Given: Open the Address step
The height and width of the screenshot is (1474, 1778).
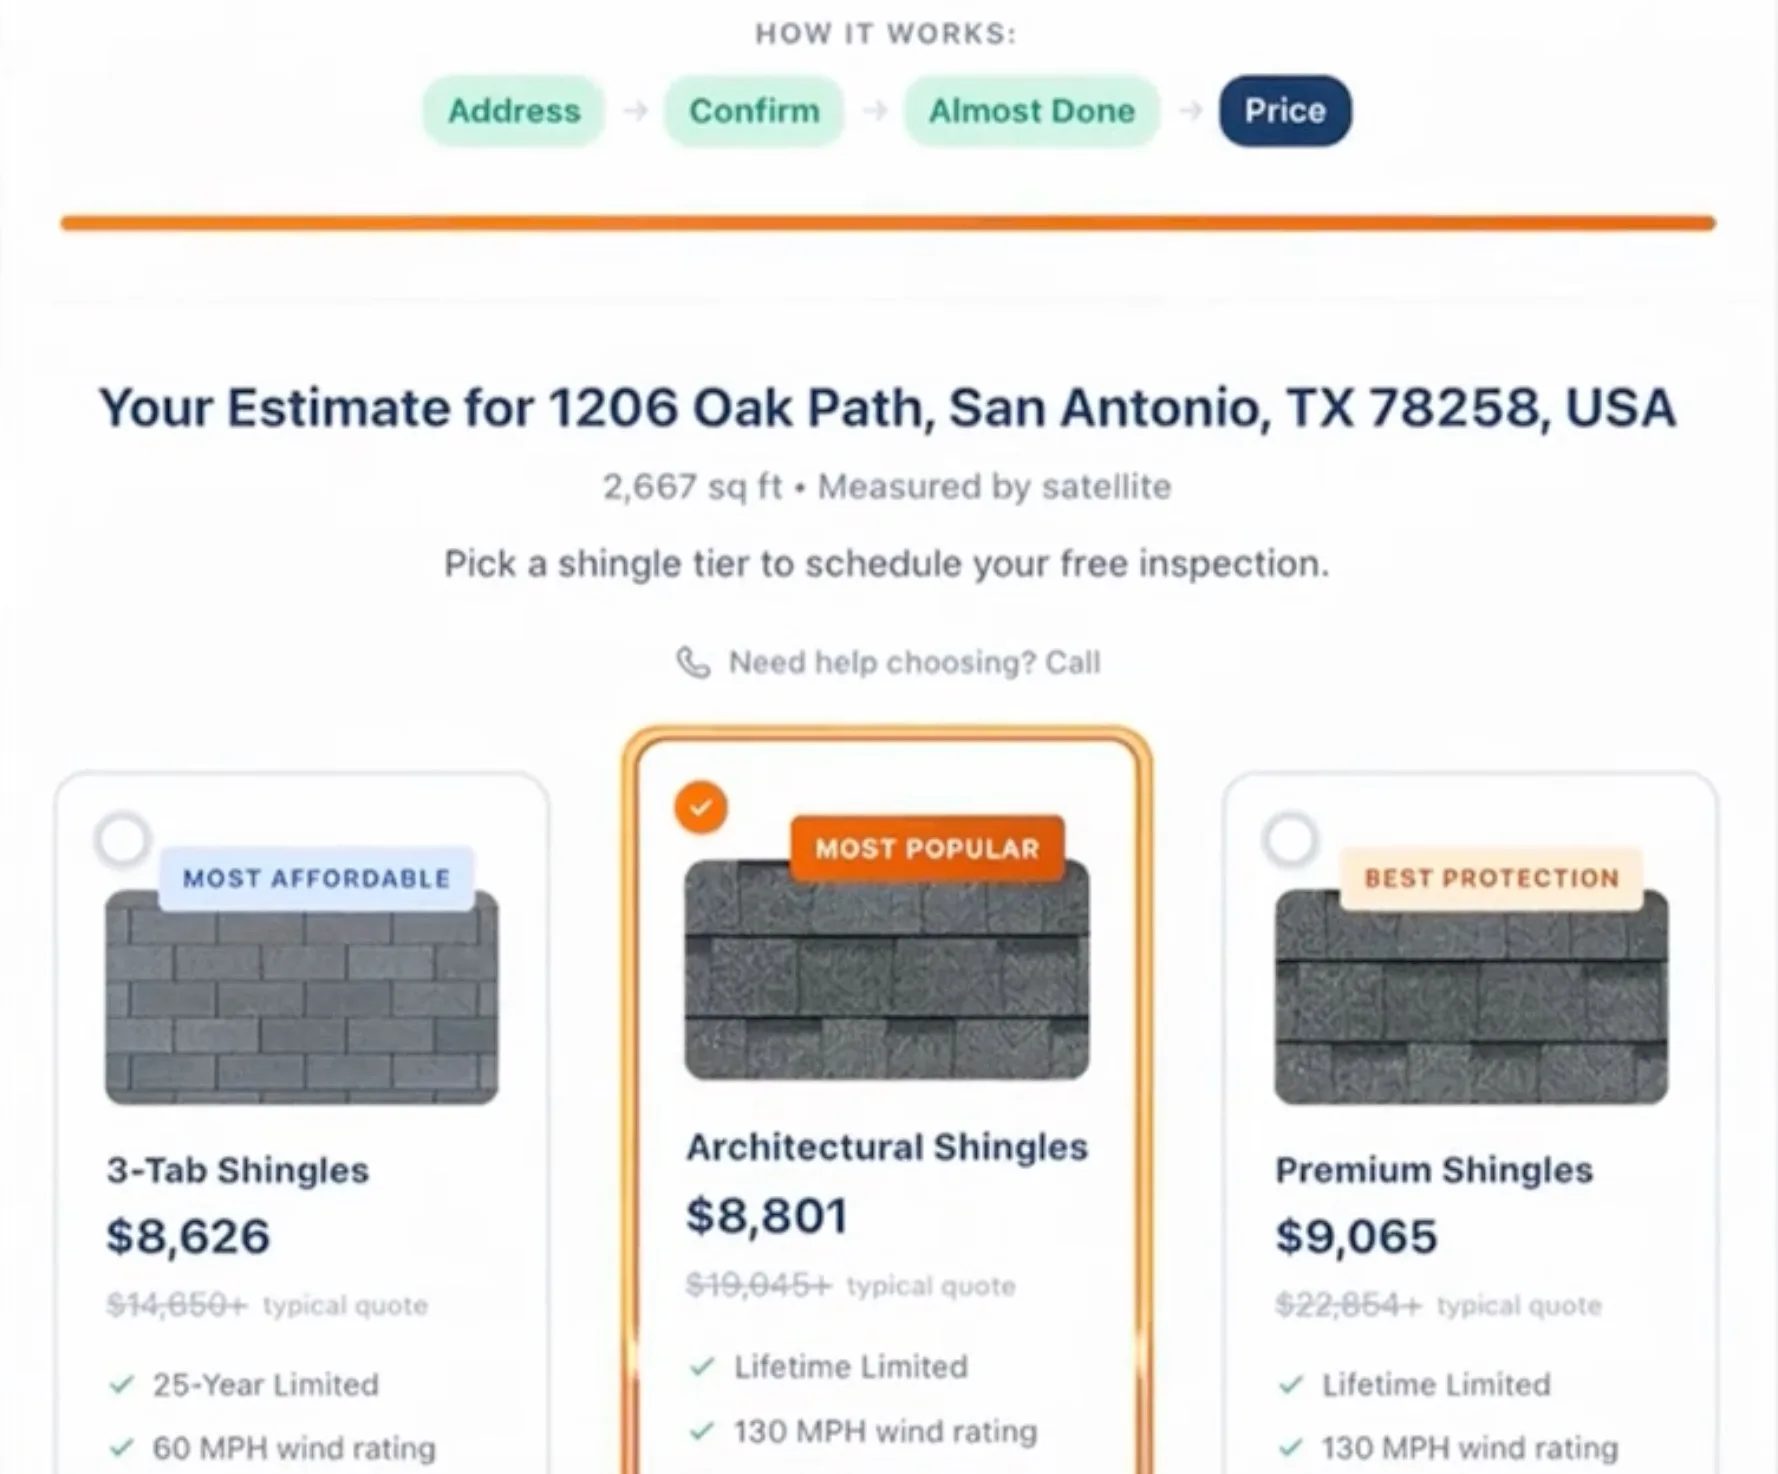Looking at the screenshot, I should (x=513, y=111).
